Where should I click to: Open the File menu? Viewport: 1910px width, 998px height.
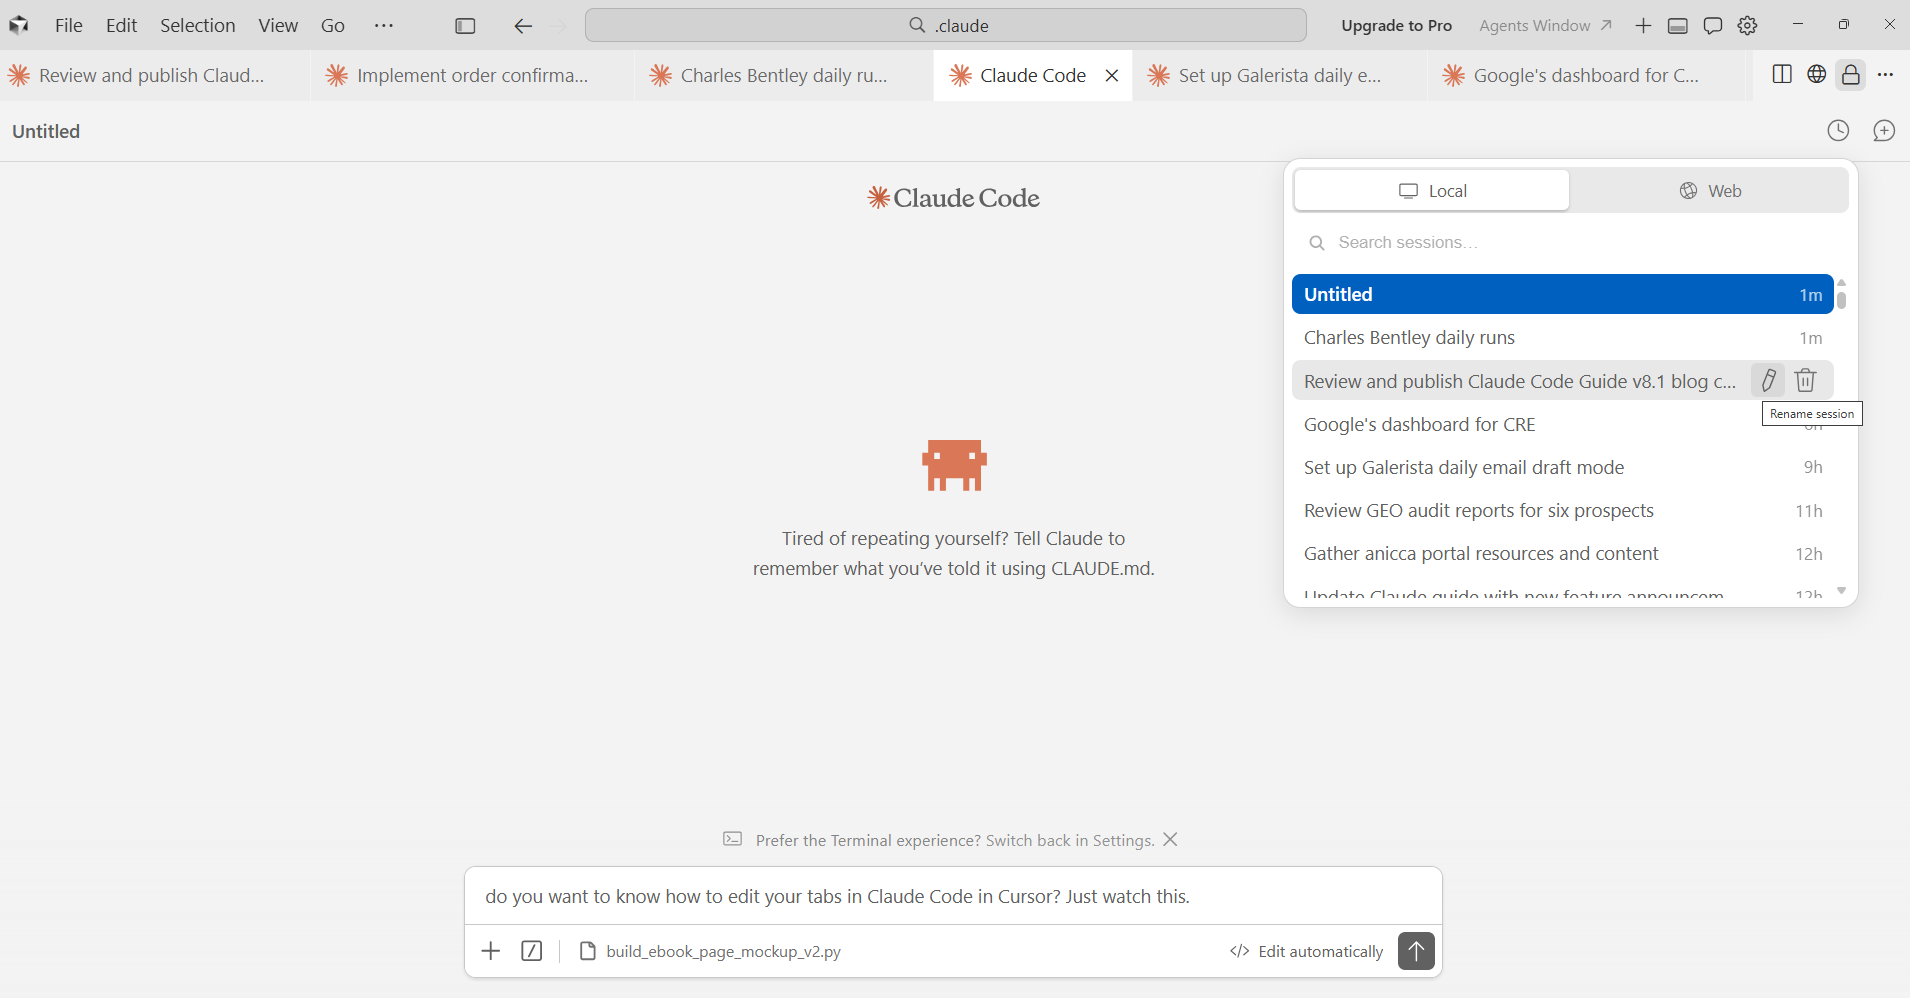69,25
